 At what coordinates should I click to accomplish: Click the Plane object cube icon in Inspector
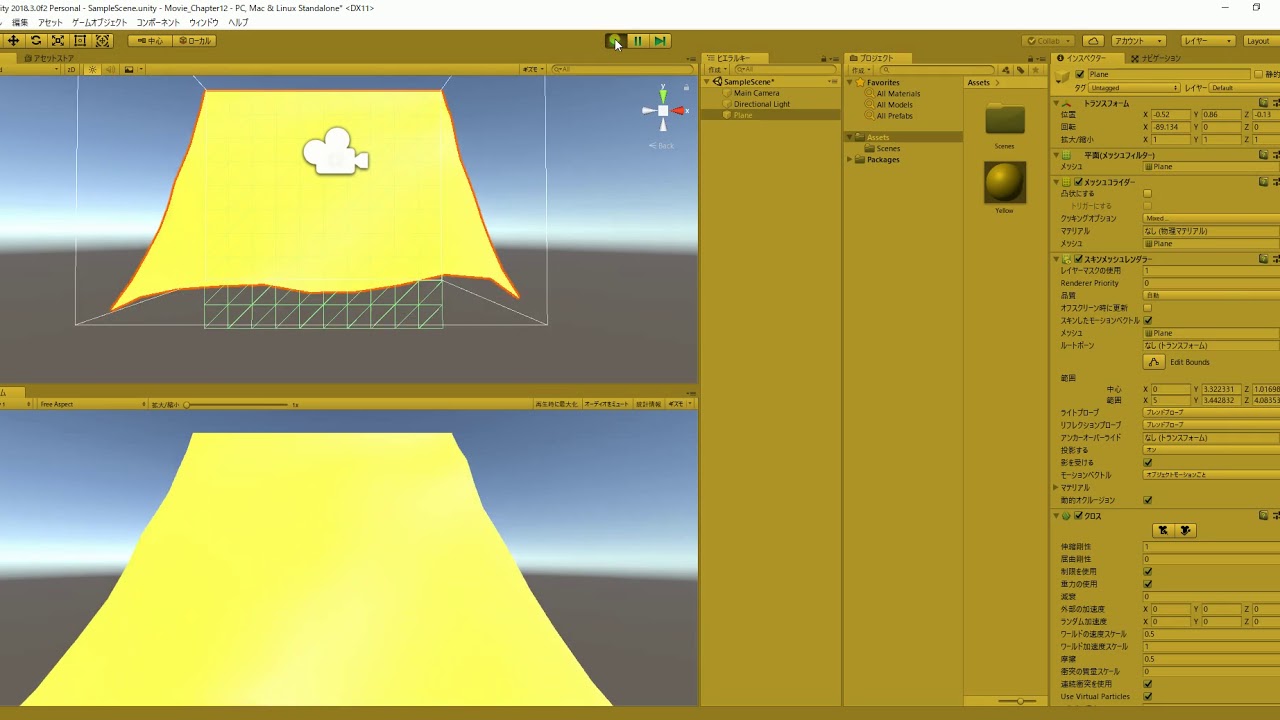[1063, 78]
